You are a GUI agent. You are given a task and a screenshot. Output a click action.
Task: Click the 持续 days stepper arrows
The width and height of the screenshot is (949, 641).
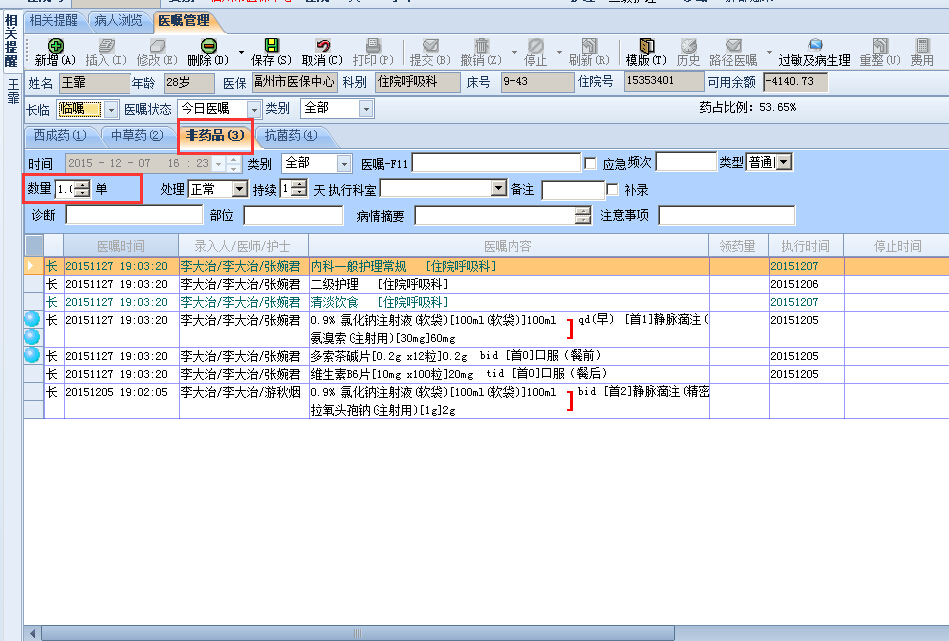[298, 188]
